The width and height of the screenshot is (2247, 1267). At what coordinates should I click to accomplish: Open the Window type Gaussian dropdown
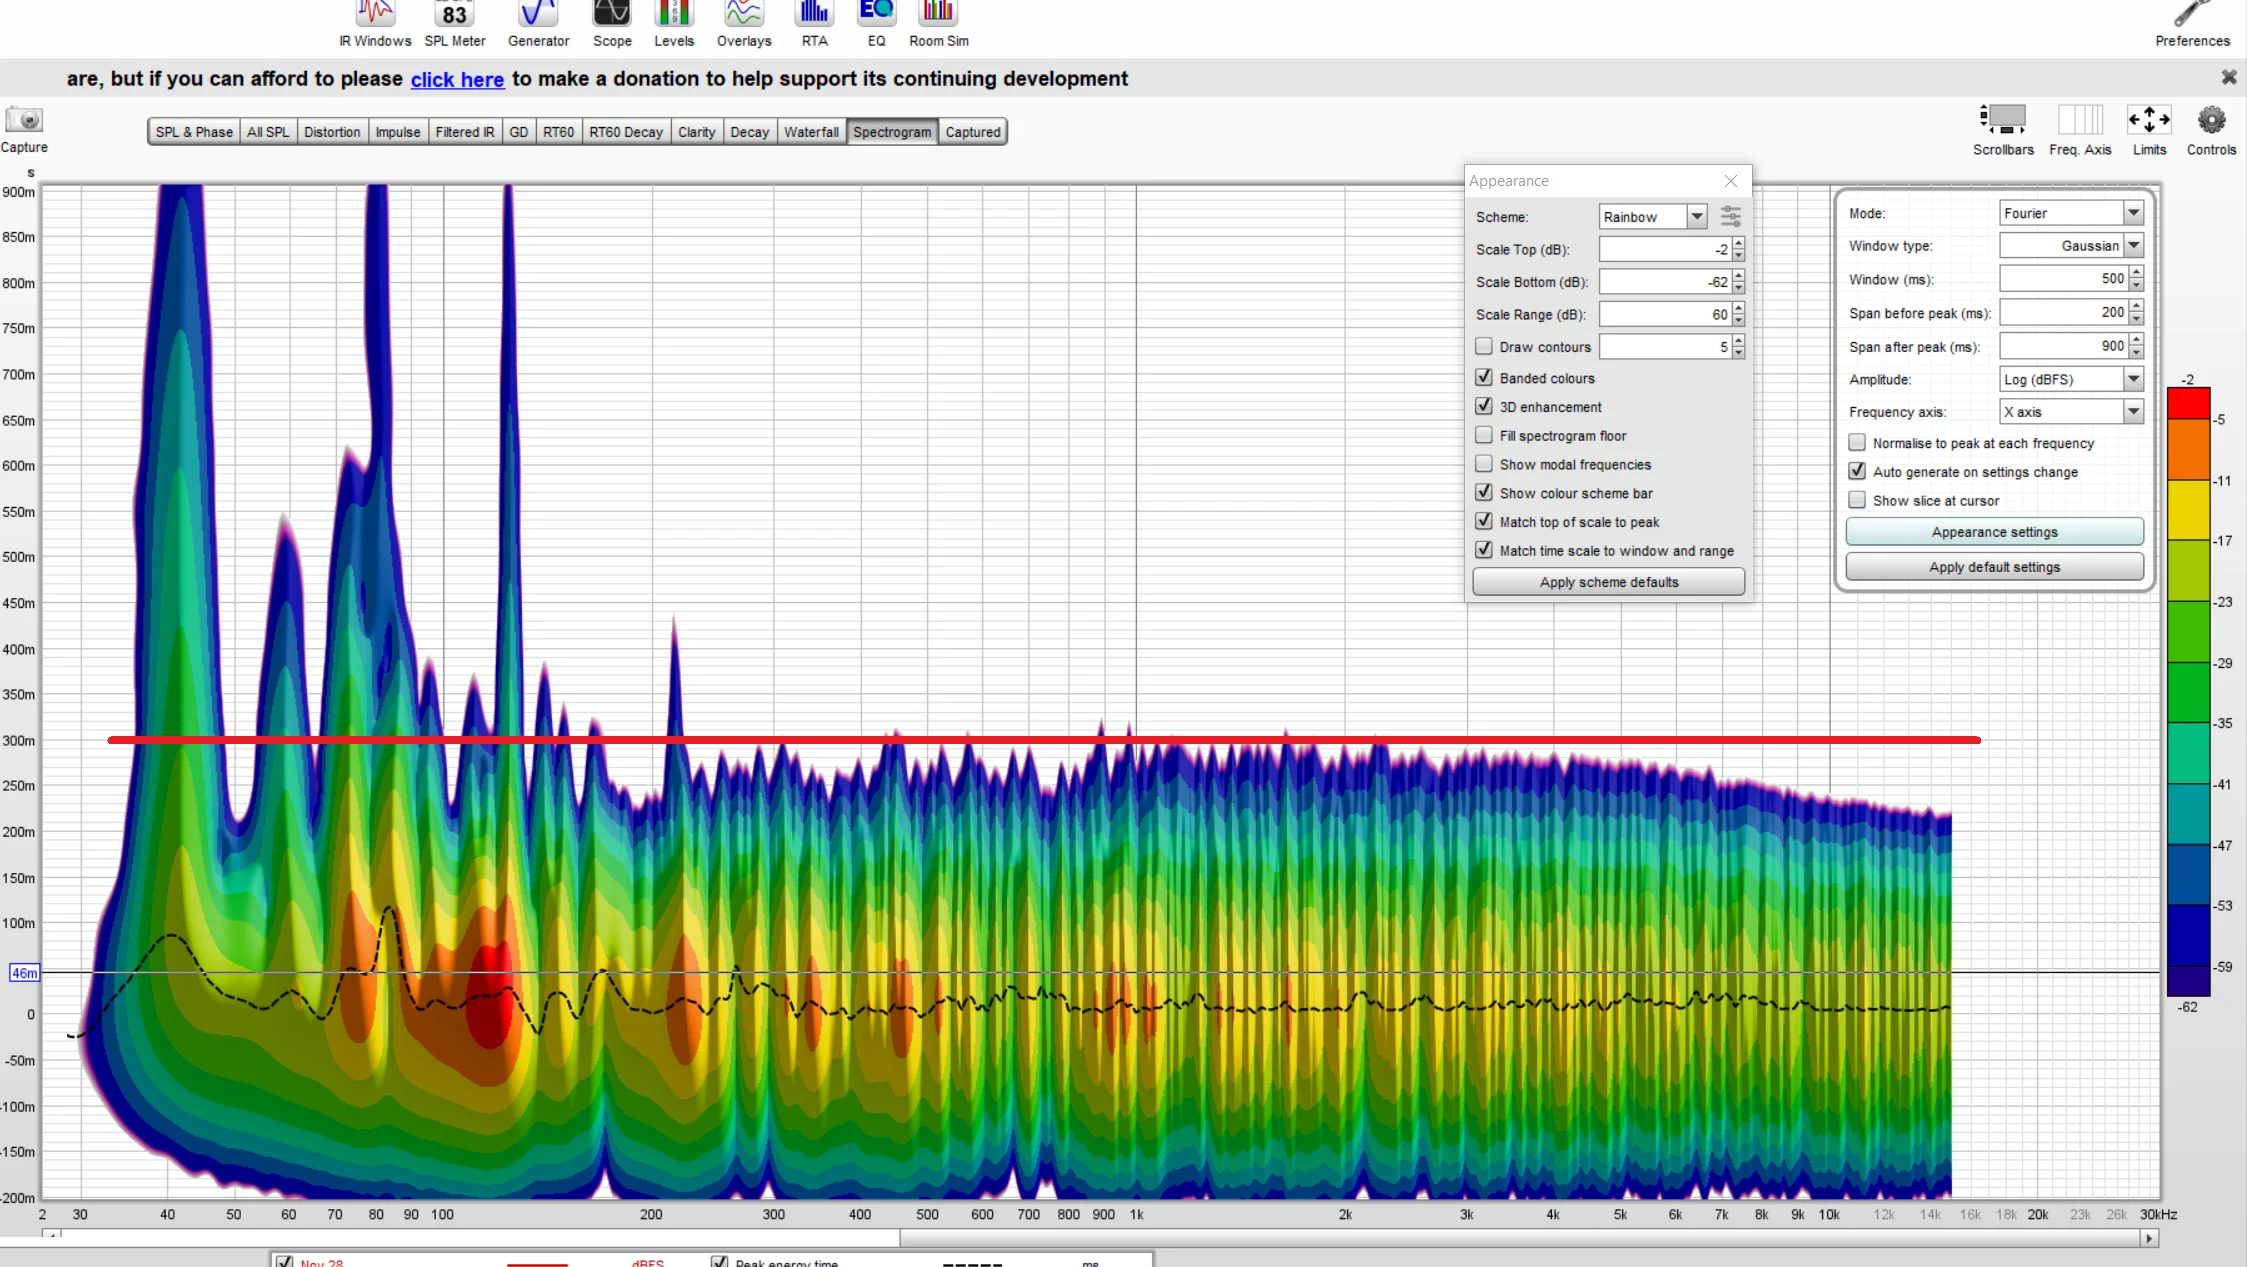[2071, 246]
